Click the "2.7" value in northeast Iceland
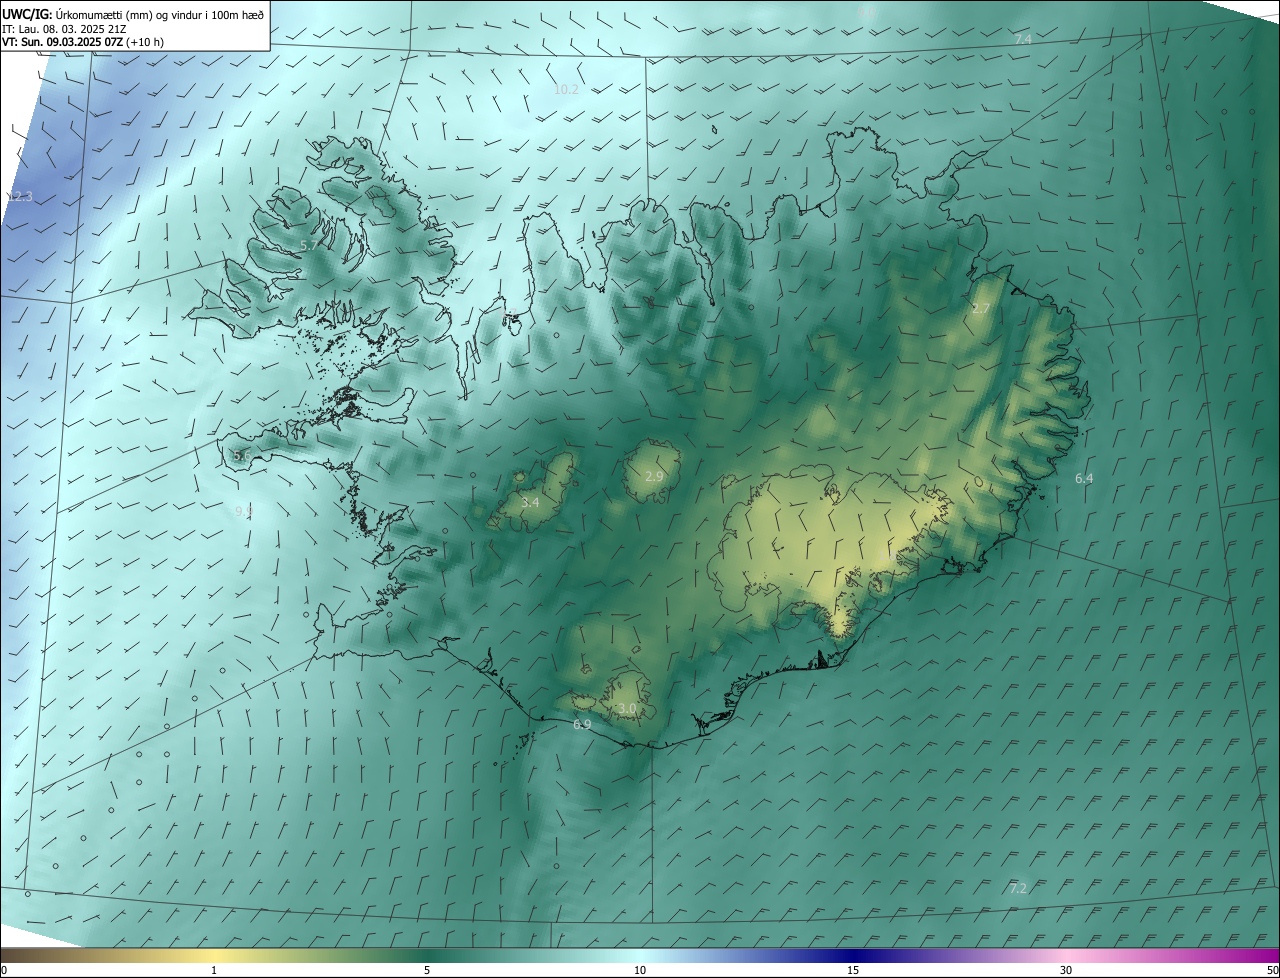The width and height of the screenshot is (1280, 978). 980,309
